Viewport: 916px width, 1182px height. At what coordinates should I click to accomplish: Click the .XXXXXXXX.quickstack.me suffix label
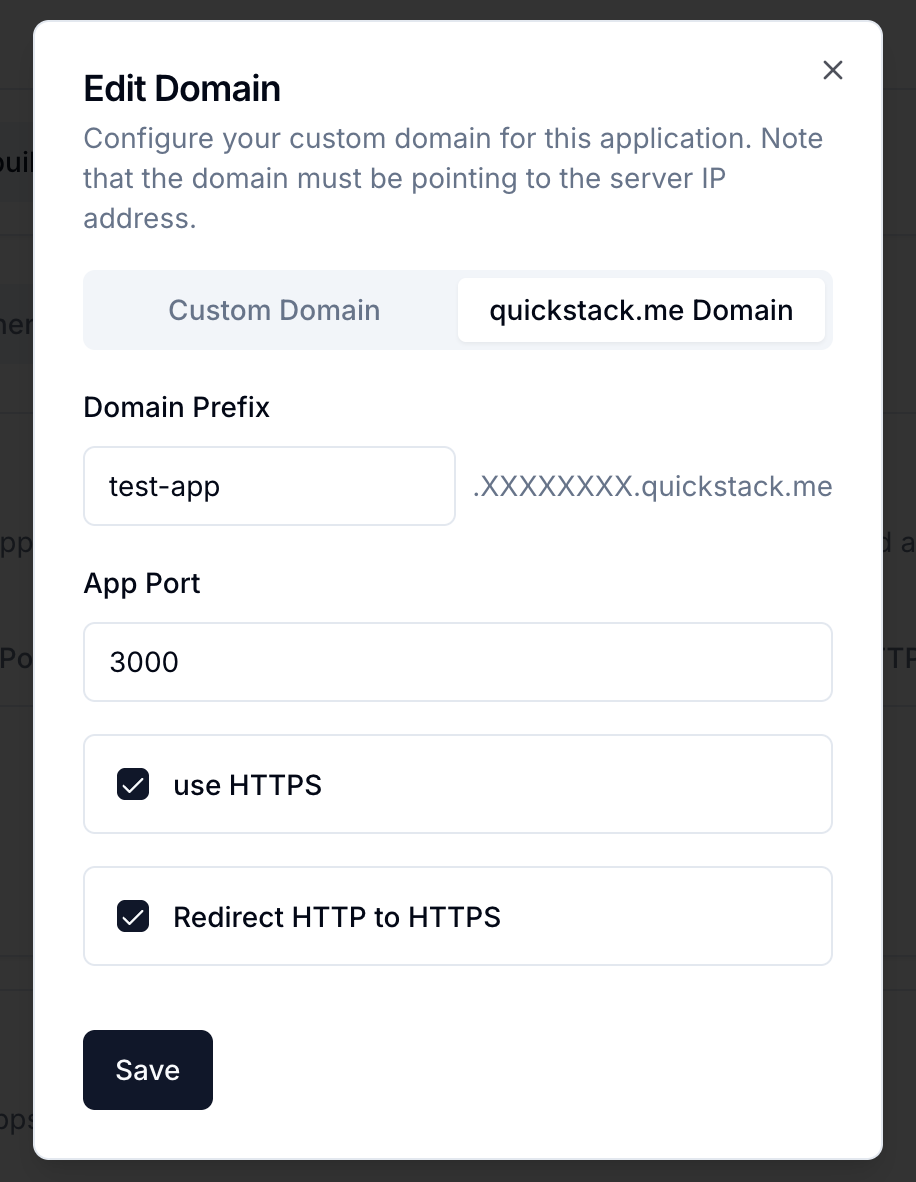[652, 486]
